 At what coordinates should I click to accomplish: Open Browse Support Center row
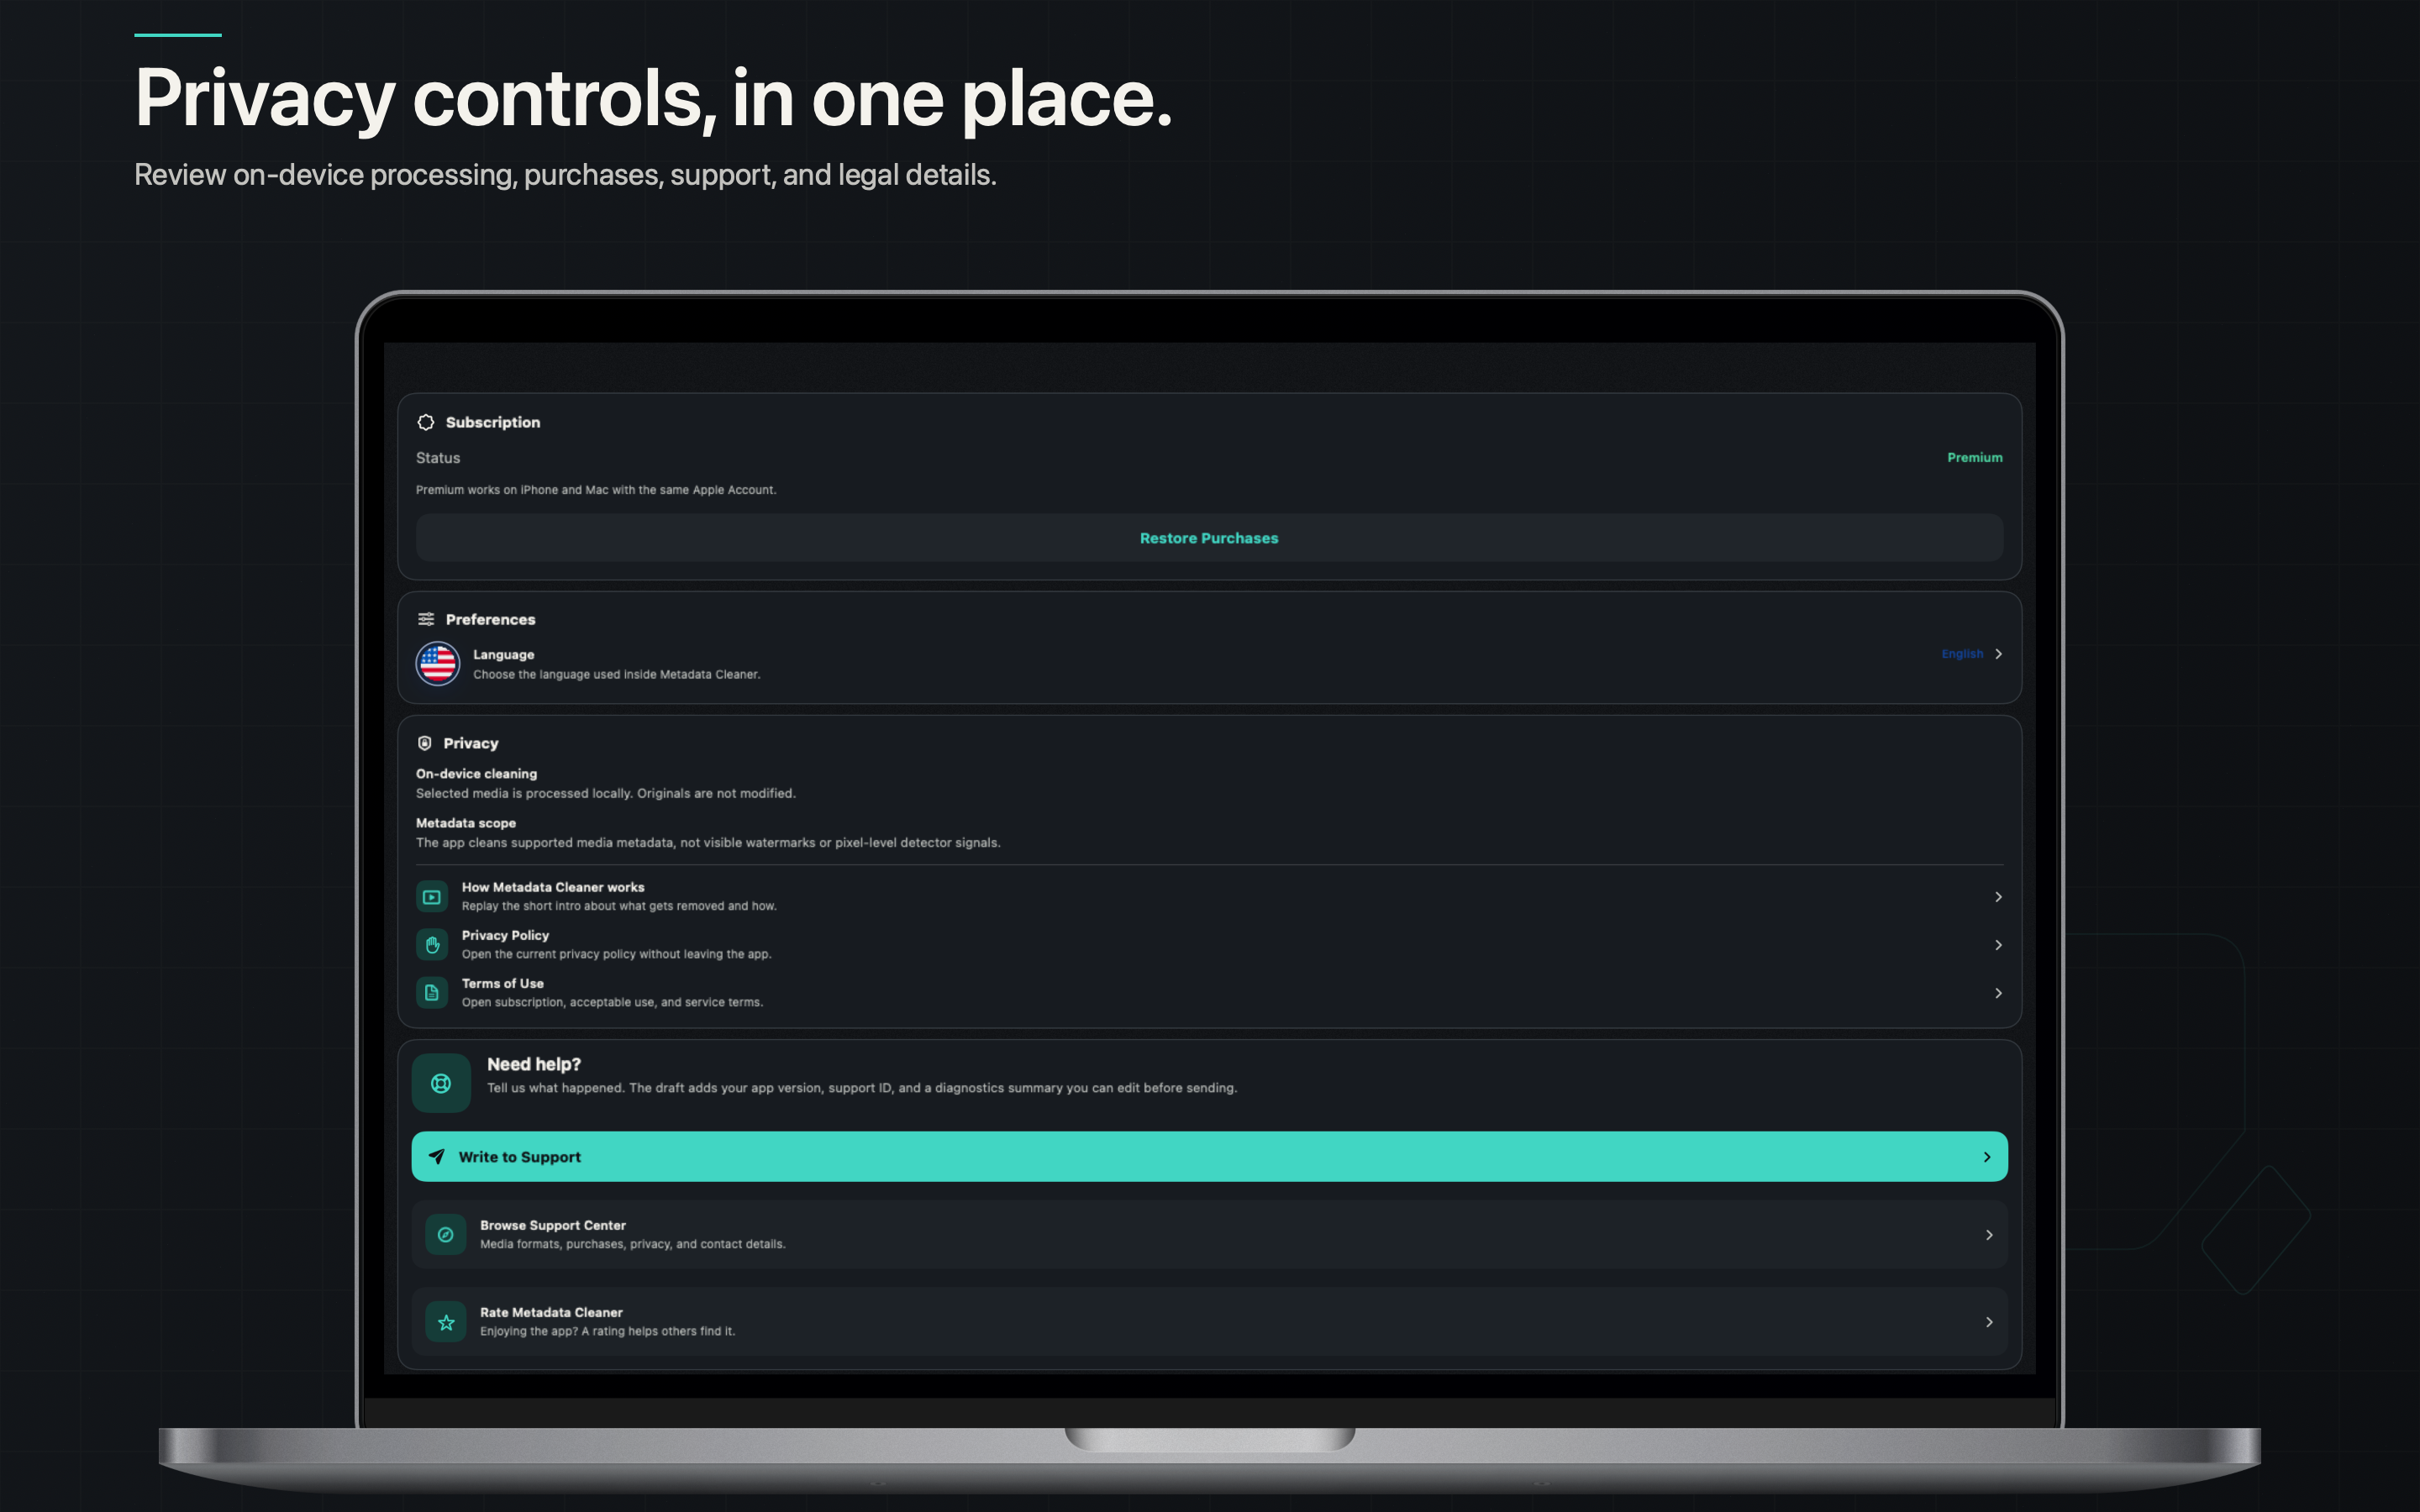coord(1210,1235)
